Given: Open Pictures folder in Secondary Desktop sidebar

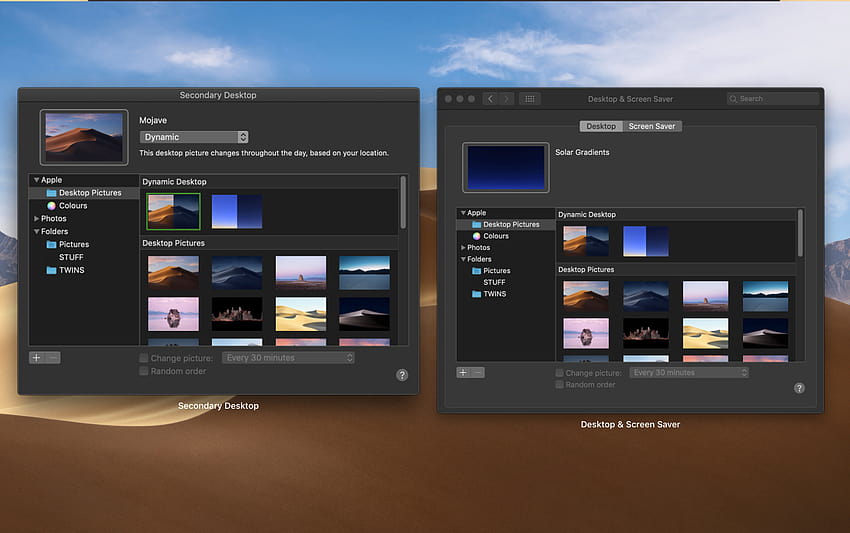Looking at the screenshot, I should [68, 244].
